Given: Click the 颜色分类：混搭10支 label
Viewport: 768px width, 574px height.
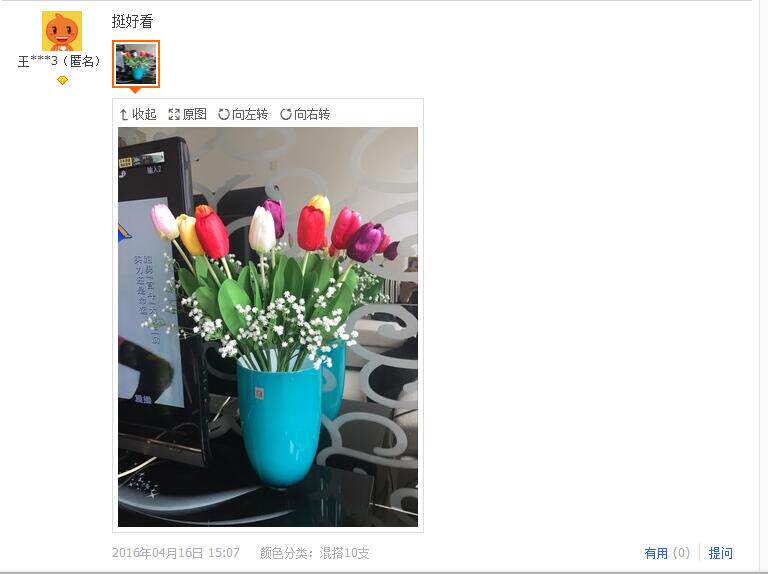Looking at the screenshot, I should (314, 553).
